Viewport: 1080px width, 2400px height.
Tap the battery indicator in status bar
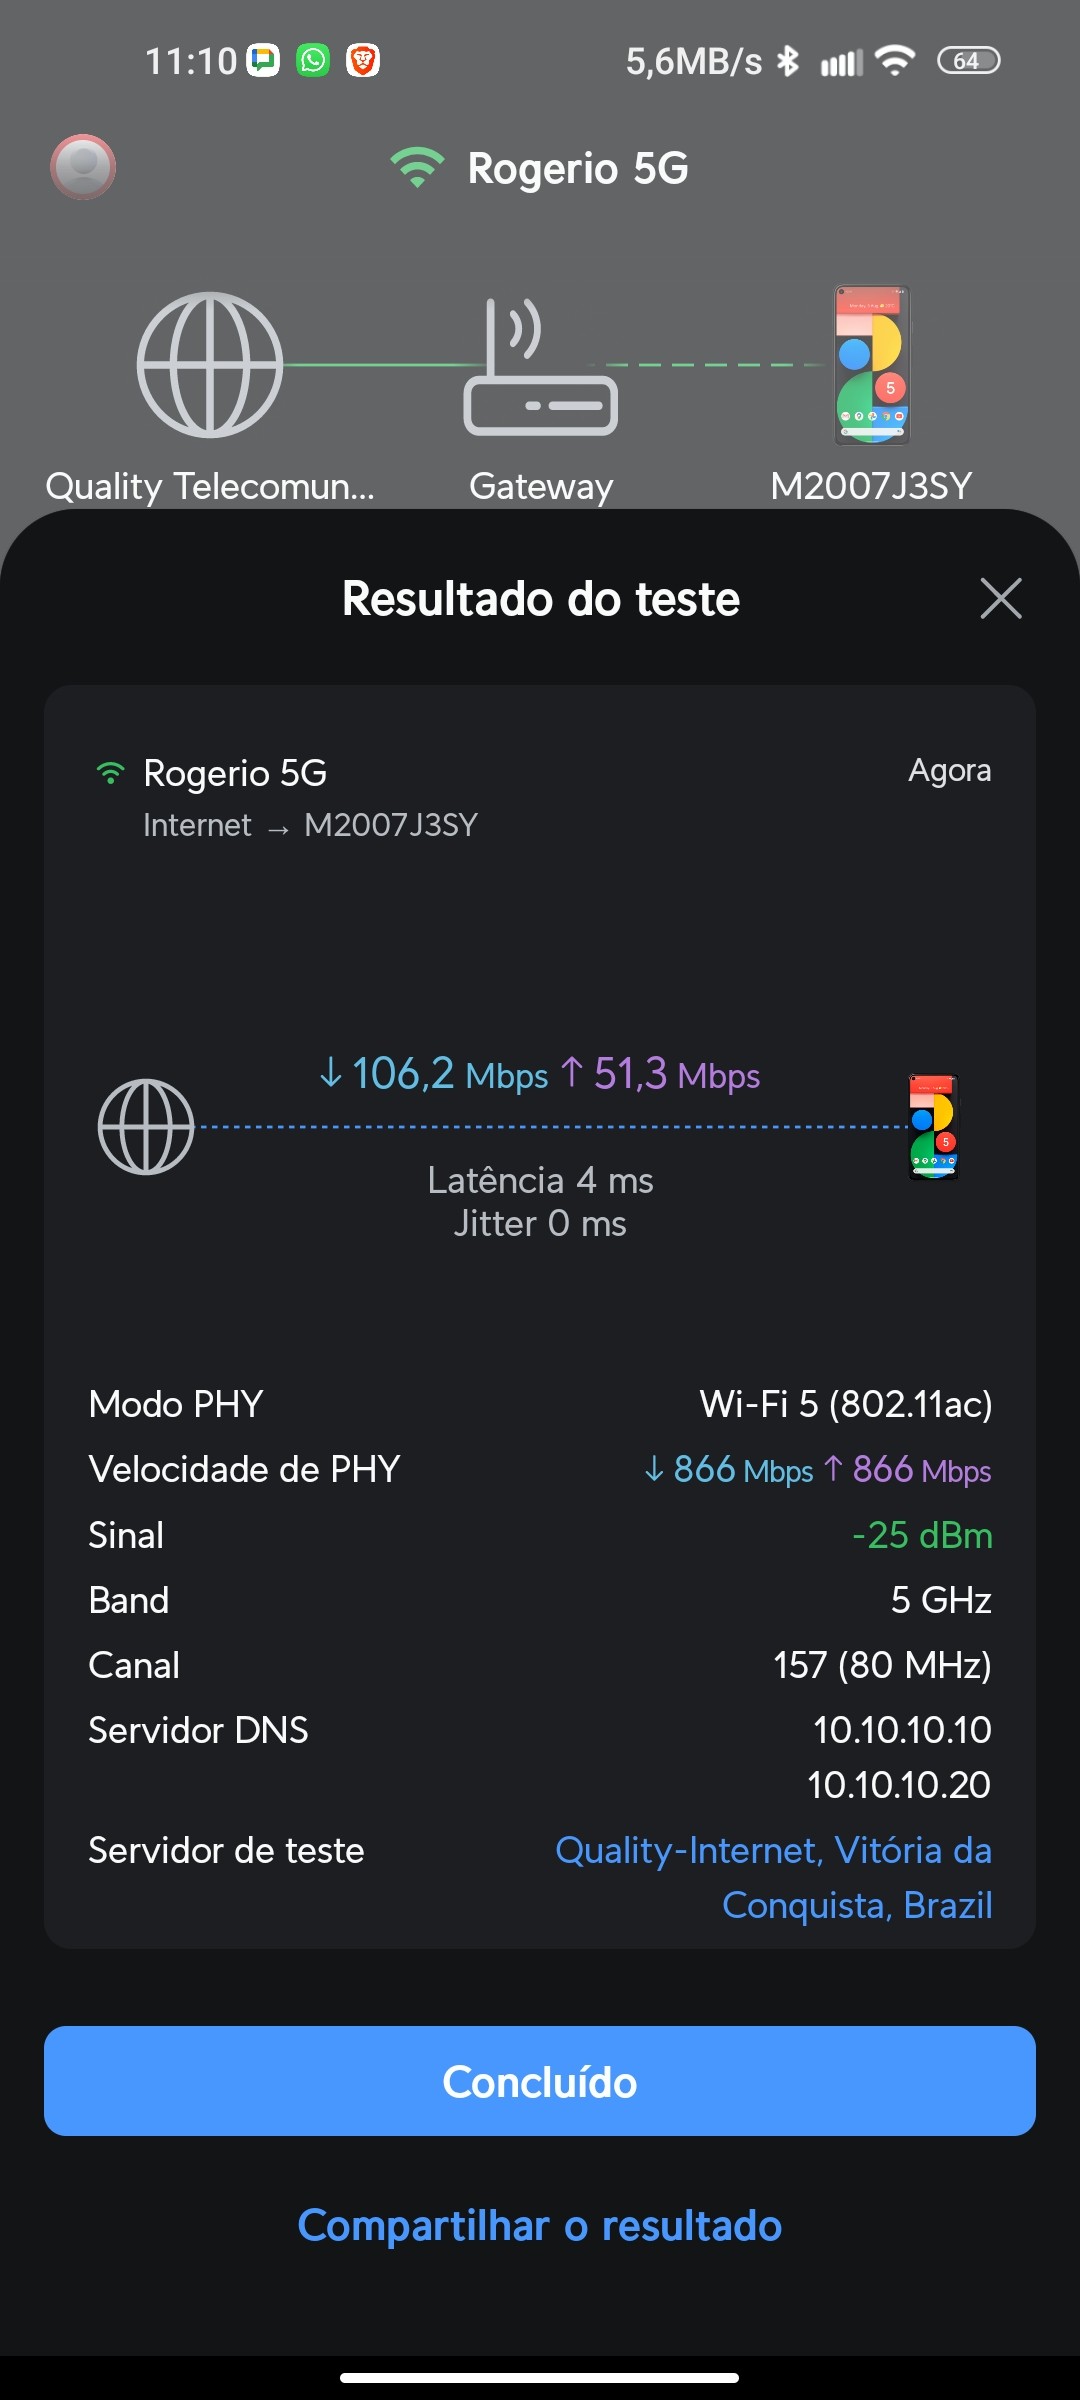click(x=968, y=61)
